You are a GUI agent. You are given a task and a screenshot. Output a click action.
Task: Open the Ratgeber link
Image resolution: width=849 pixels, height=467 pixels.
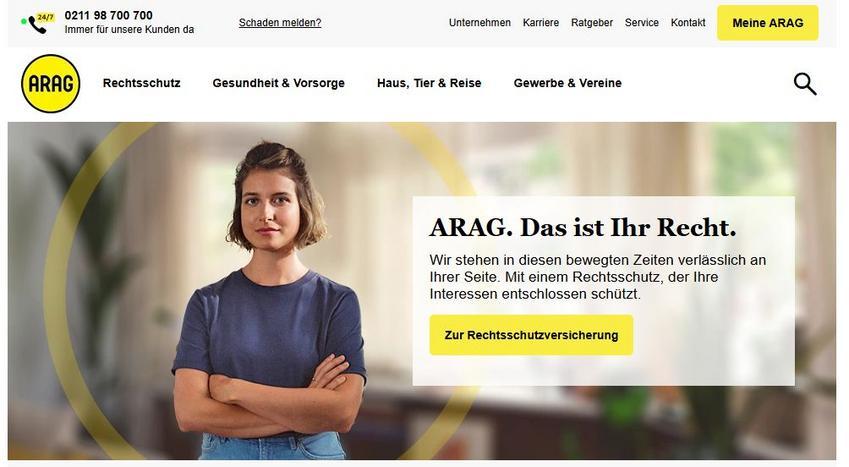(592, 23)
